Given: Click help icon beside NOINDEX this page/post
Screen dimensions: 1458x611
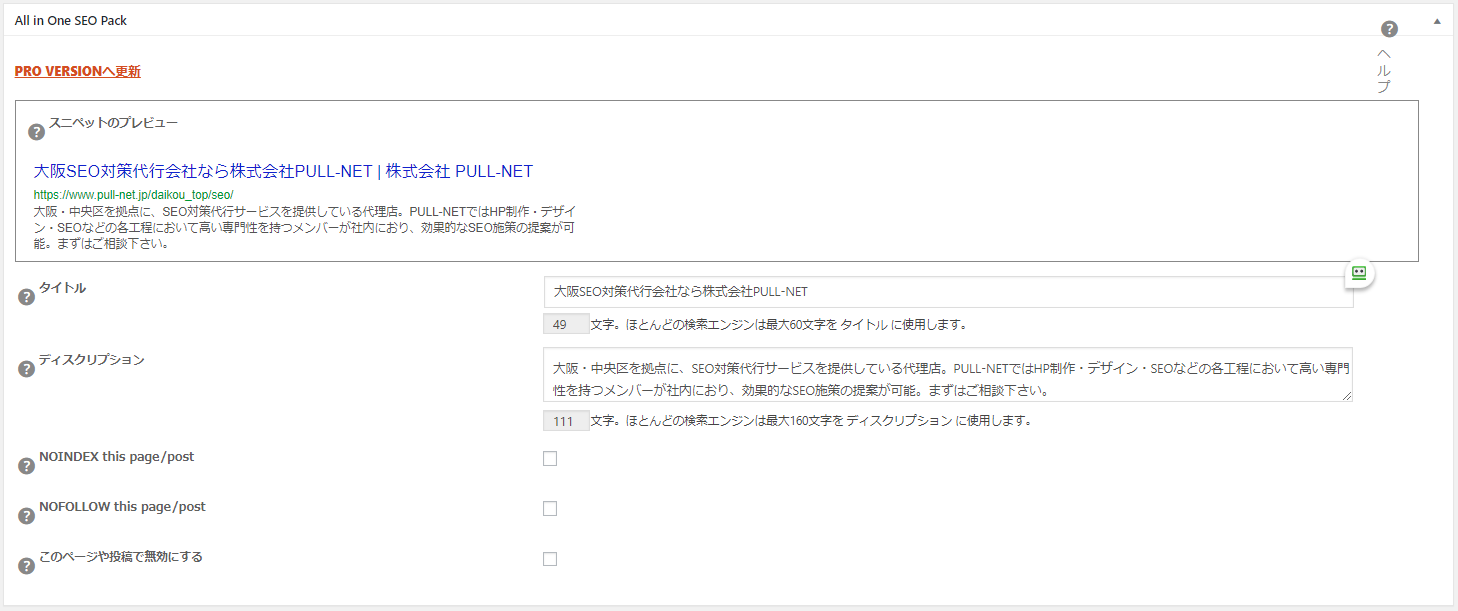Looking at the screenshot, I should tap(27, 466).
